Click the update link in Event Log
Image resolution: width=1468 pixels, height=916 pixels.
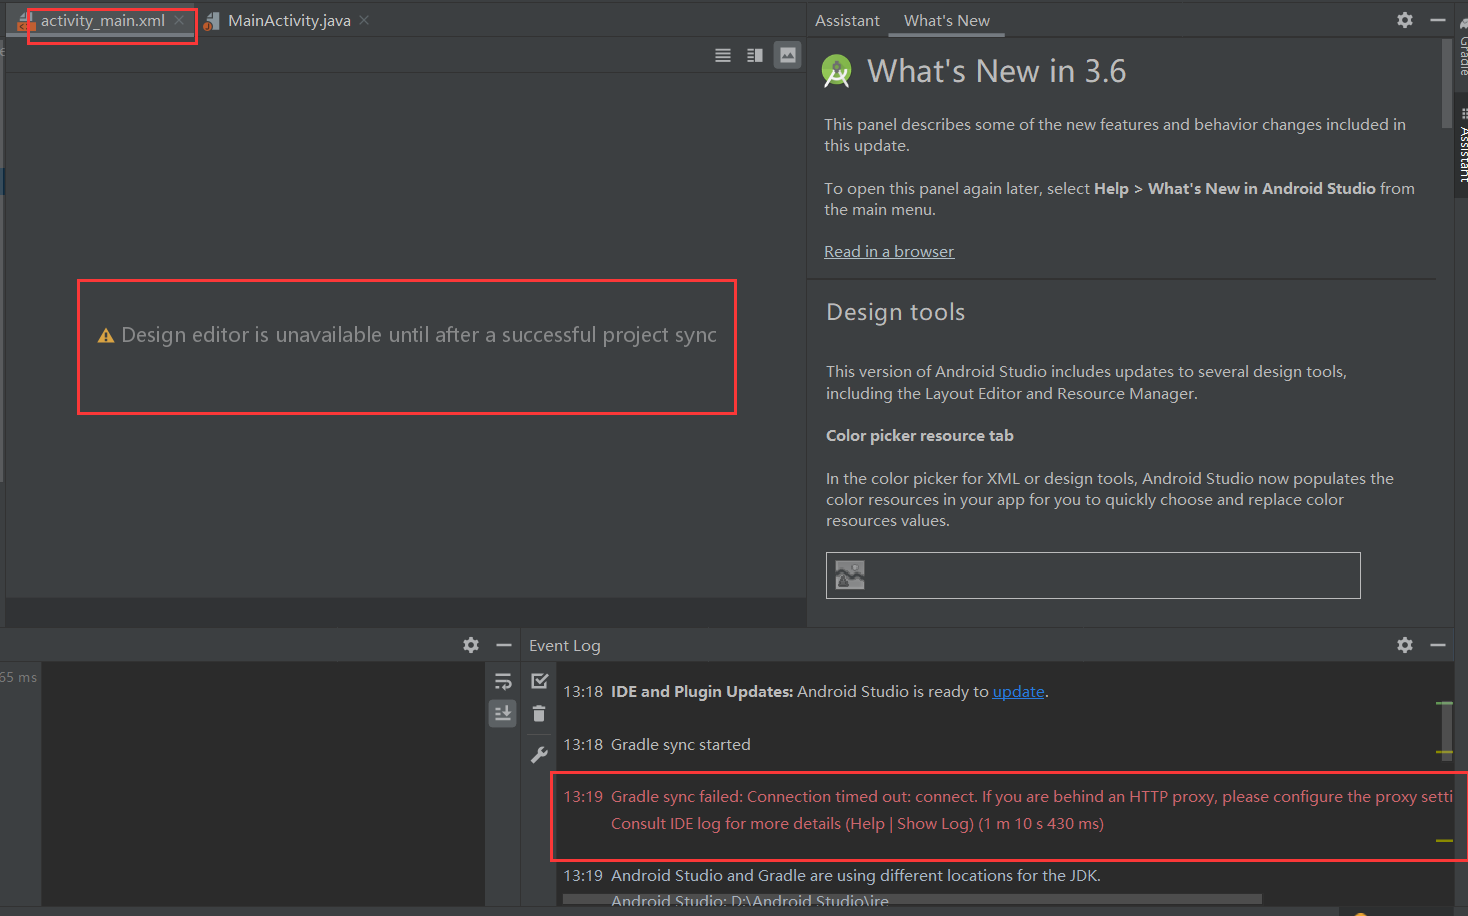pos(1018,692)
